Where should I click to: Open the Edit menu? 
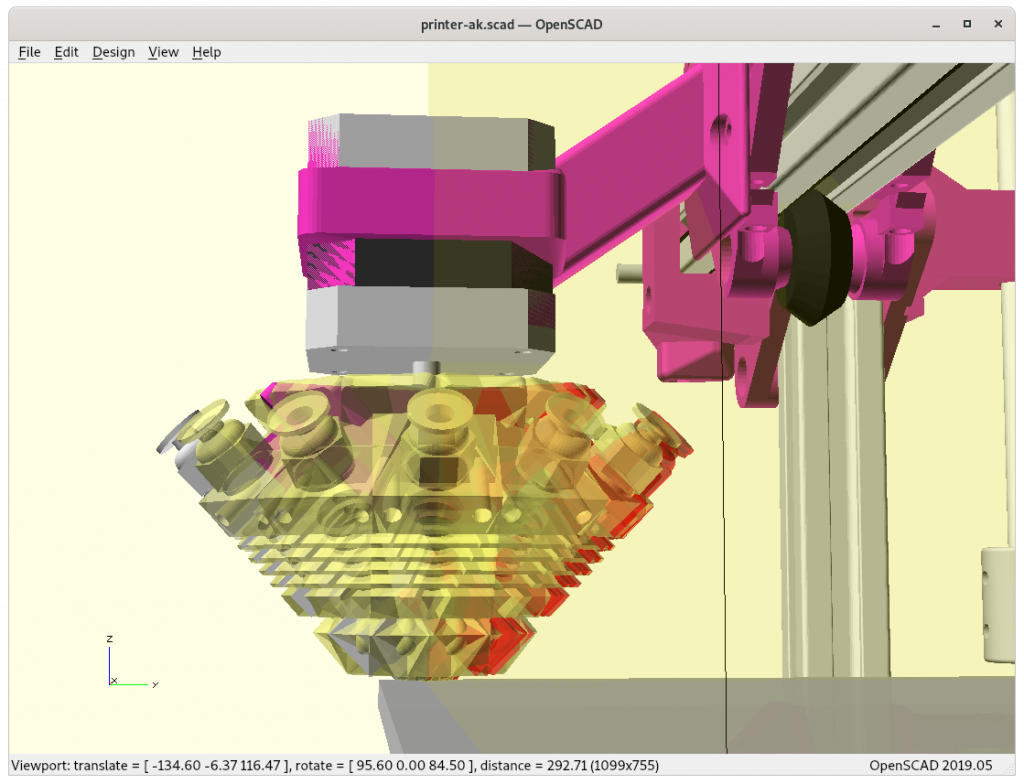(x=66, y=52)
